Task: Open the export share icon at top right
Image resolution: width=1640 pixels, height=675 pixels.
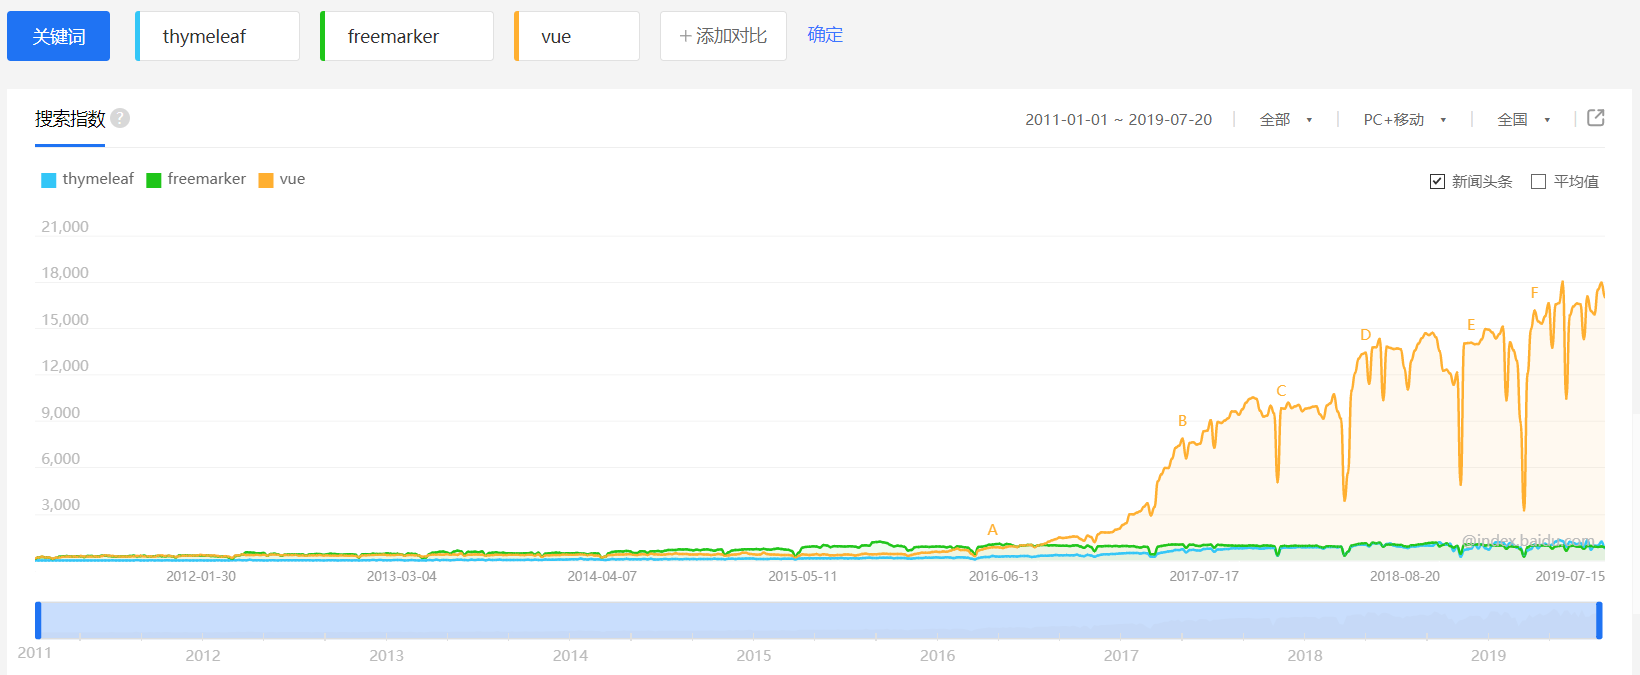Action: (1596, 118)
